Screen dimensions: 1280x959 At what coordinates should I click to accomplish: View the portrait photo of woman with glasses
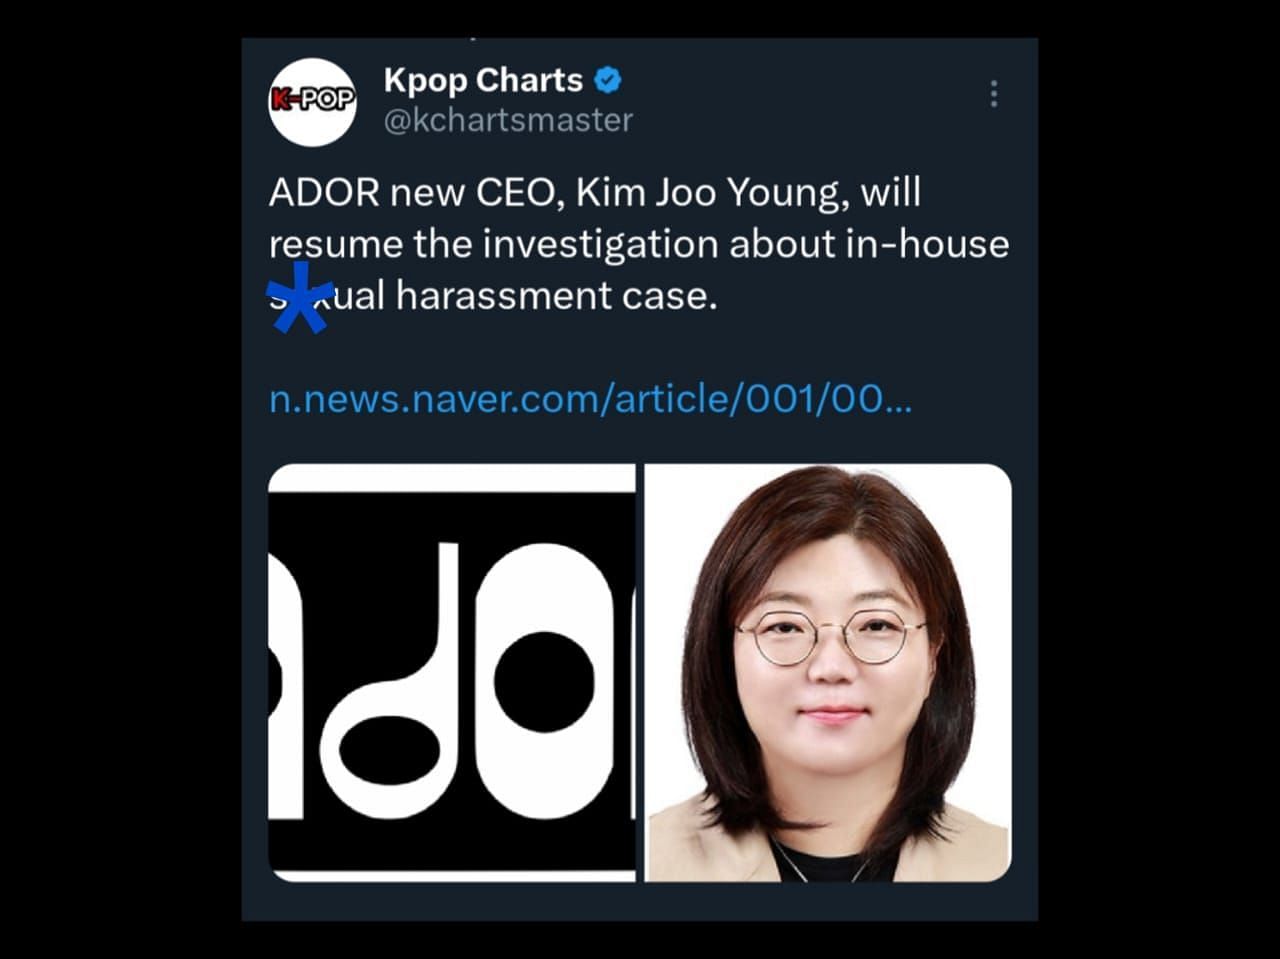pos(828,673)
